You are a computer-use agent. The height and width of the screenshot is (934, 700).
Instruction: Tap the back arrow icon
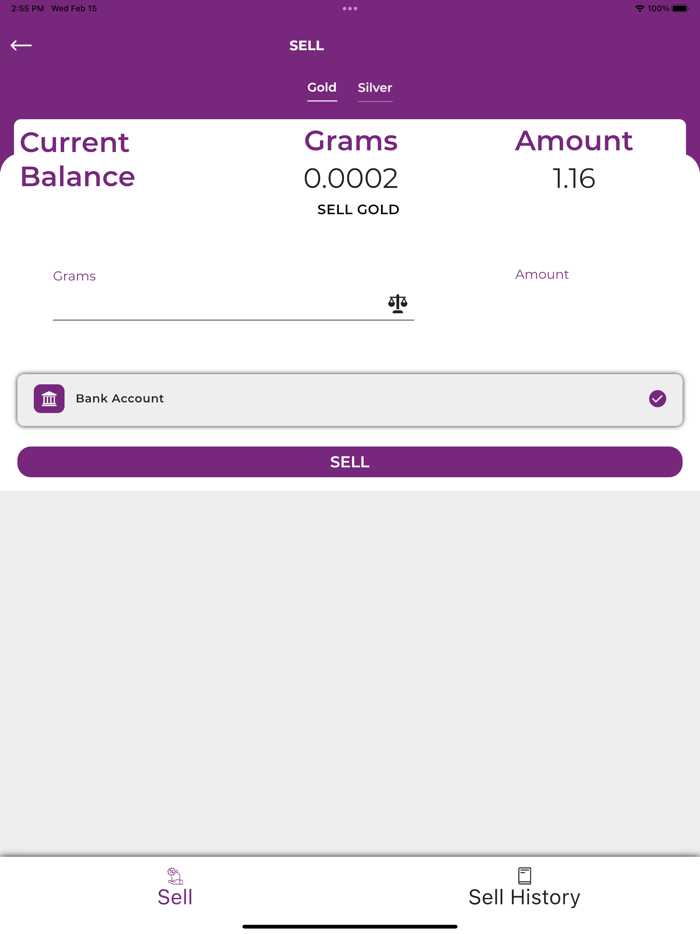tap(21, 45)
